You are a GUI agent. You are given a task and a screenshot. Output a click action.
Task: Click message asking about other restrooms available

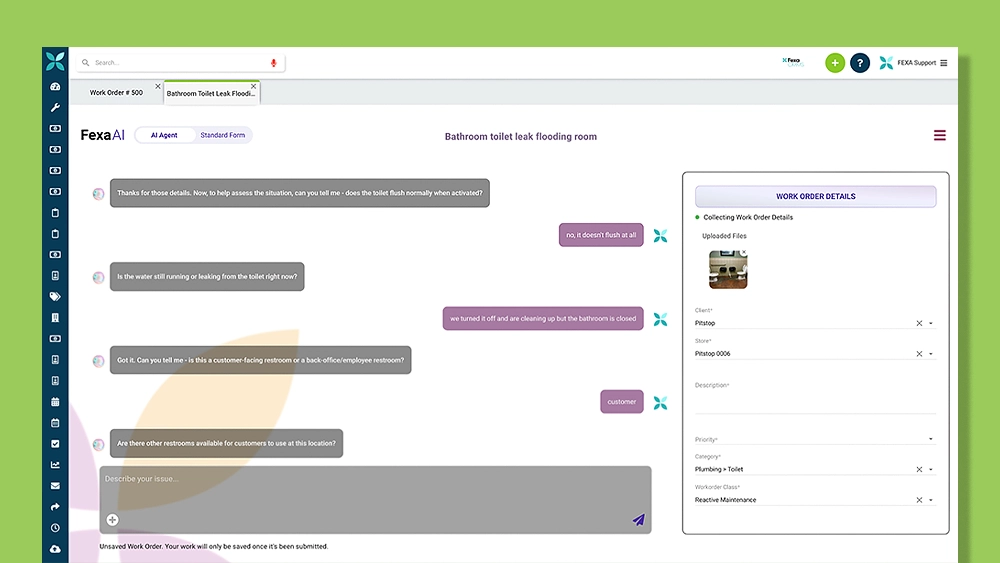pyautogui.click(x=226, y=443)
